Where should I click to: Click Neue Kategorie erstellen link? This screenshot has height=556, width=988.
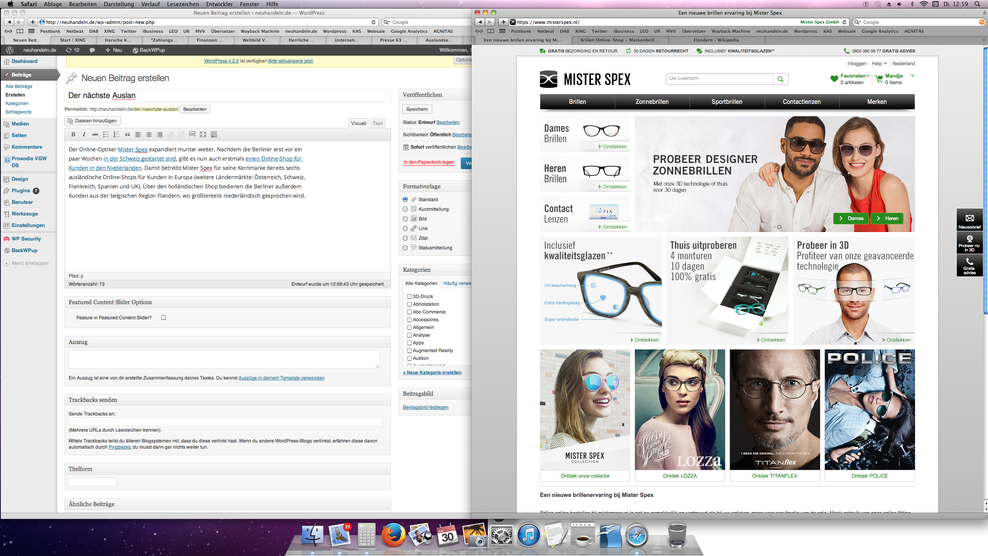[432, 373]
